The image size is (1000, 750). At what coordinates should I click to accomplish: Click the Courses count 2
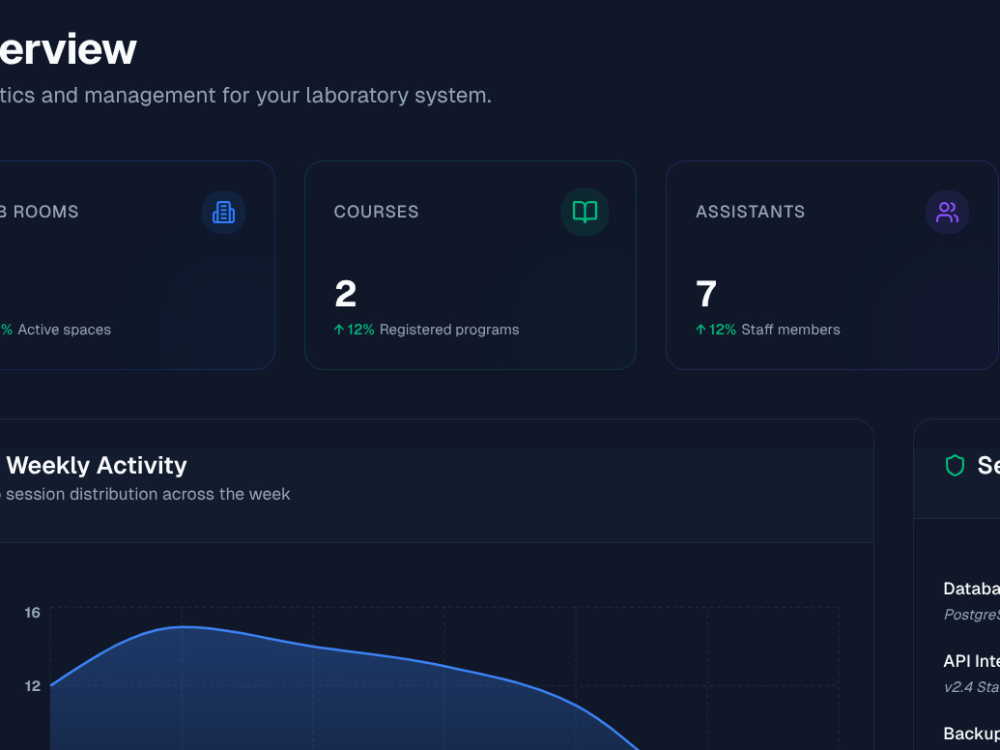346,293
